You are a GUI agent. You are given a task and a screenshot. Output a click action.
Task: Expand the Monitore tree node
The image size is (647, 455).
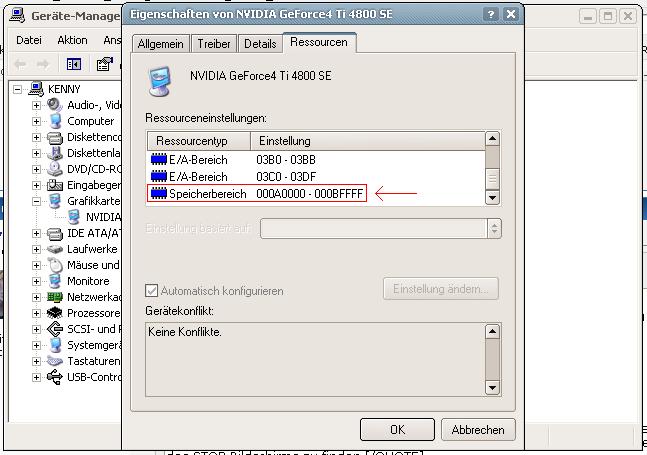click(36, 281)
